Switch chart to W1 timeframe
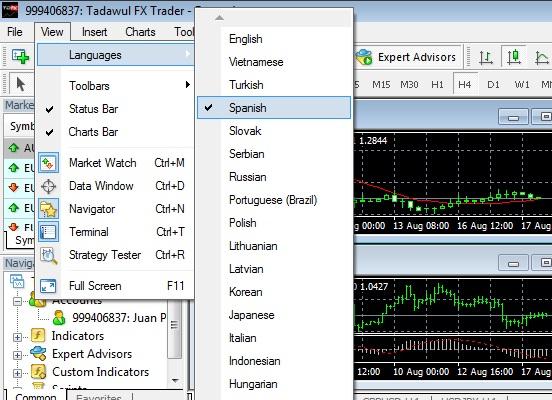The height and width of the screenshot is (400, 552). tap(522, 85)
